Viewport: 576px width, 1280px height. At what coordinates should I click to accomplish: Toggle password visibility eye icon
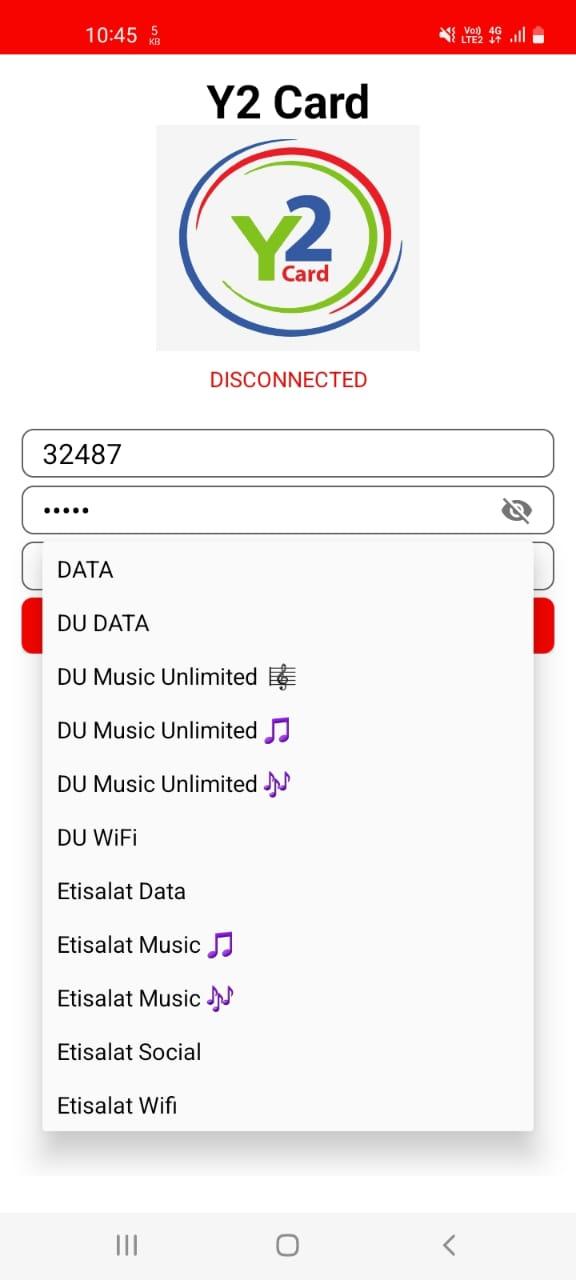(x=516, y=511)
